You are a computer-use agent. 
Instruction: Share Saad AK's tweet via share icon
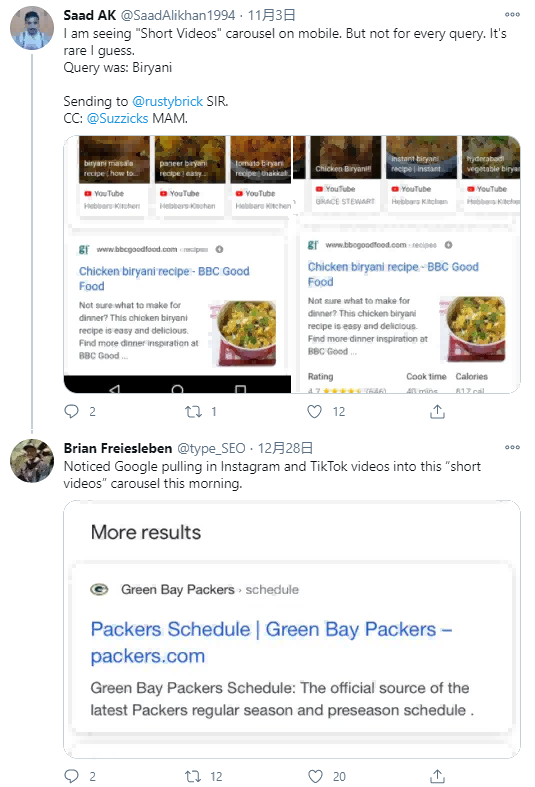pyautogui.click(x=437, y=412)
